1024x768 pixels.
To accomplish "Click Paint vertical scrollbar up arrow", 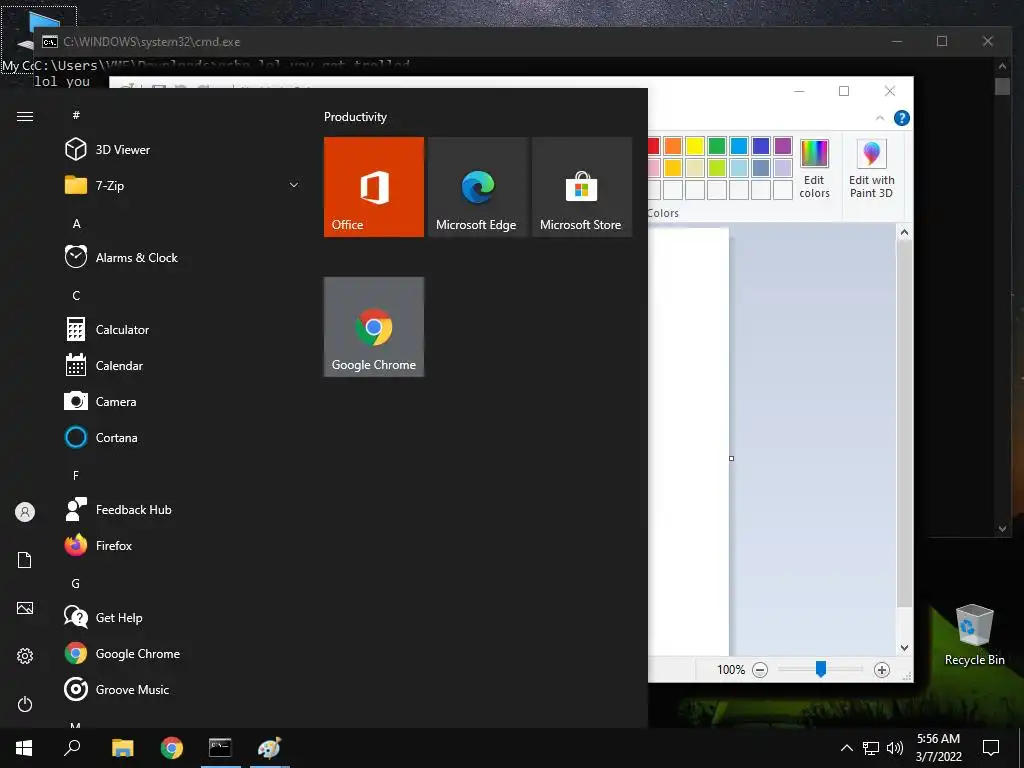I will [x=904, y=232].
